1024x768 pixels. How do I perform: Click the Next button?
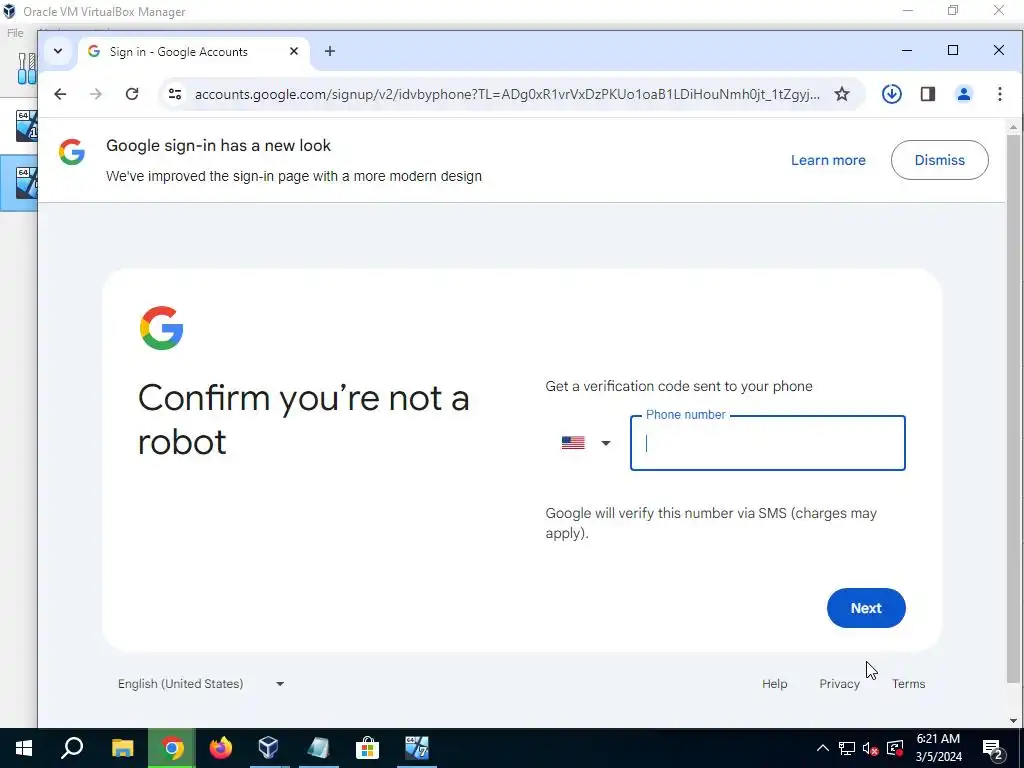tap(866, 608)
